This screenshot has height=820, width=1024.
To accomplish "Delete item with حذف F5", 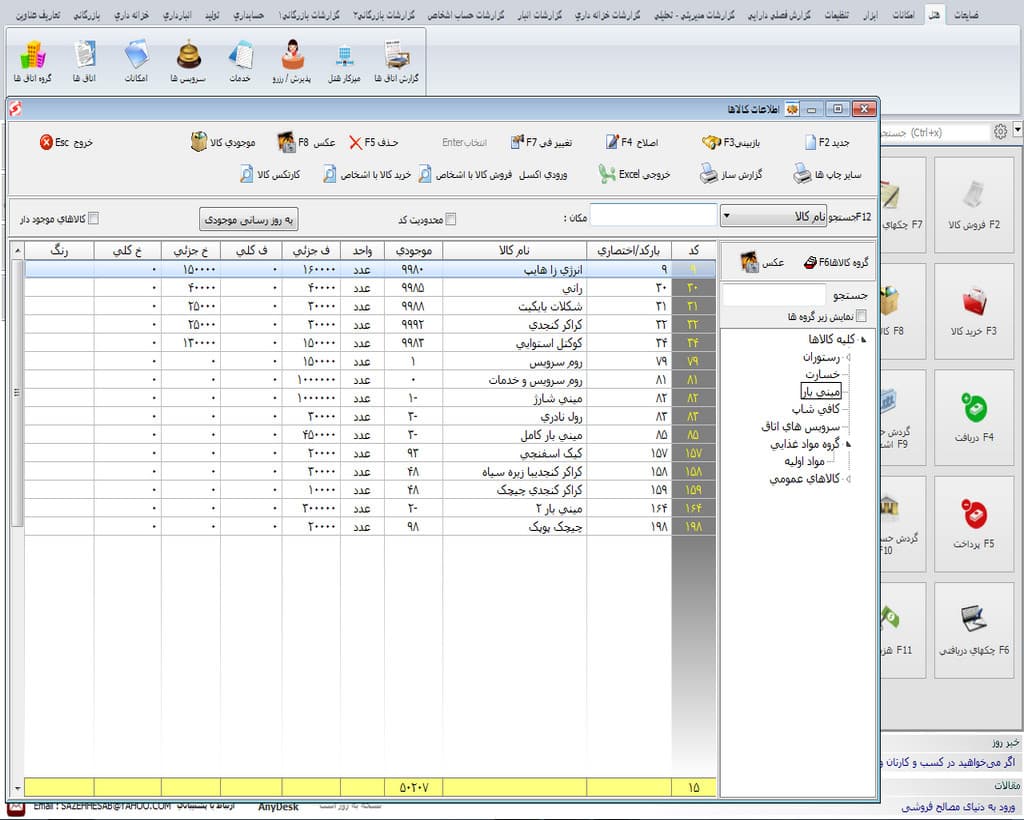I will click(x=374, y=142).
